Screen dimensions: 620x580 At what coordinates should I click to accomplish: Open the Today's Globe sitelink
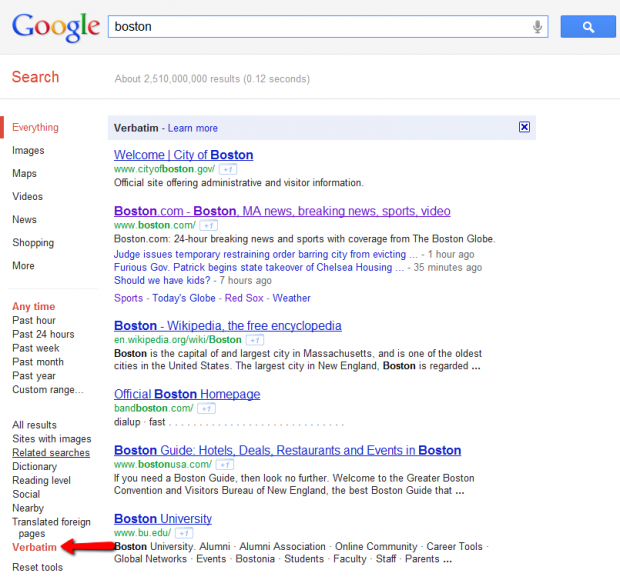[x=184, y=298]
